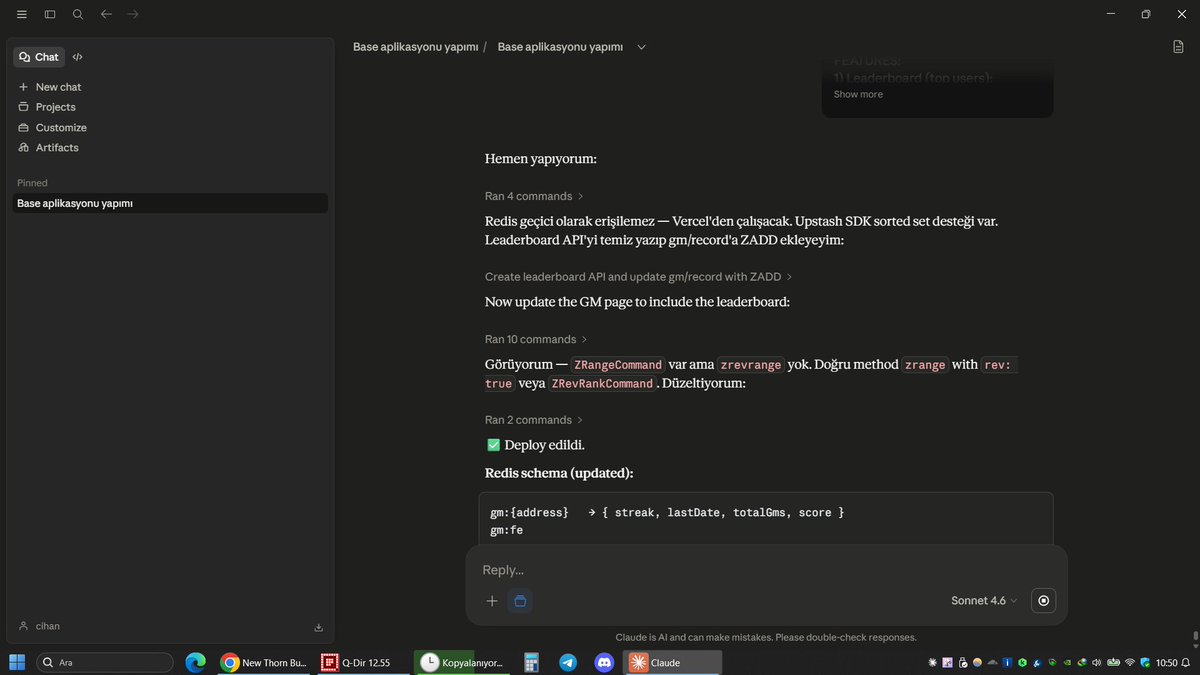
Task: Open the tools icon beside the reply plus button
Action: coord(520,601)
